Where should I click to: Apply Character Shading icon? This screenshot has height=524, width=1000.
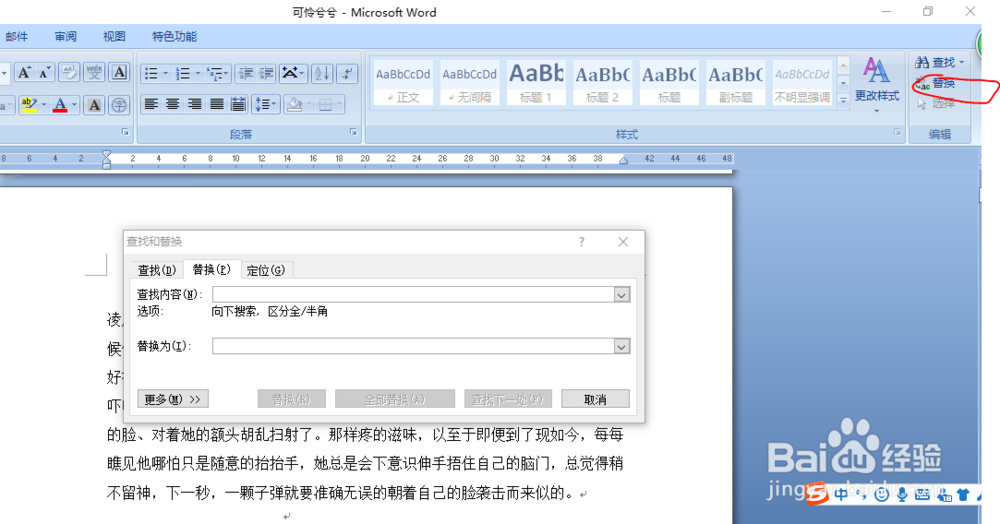94,105
